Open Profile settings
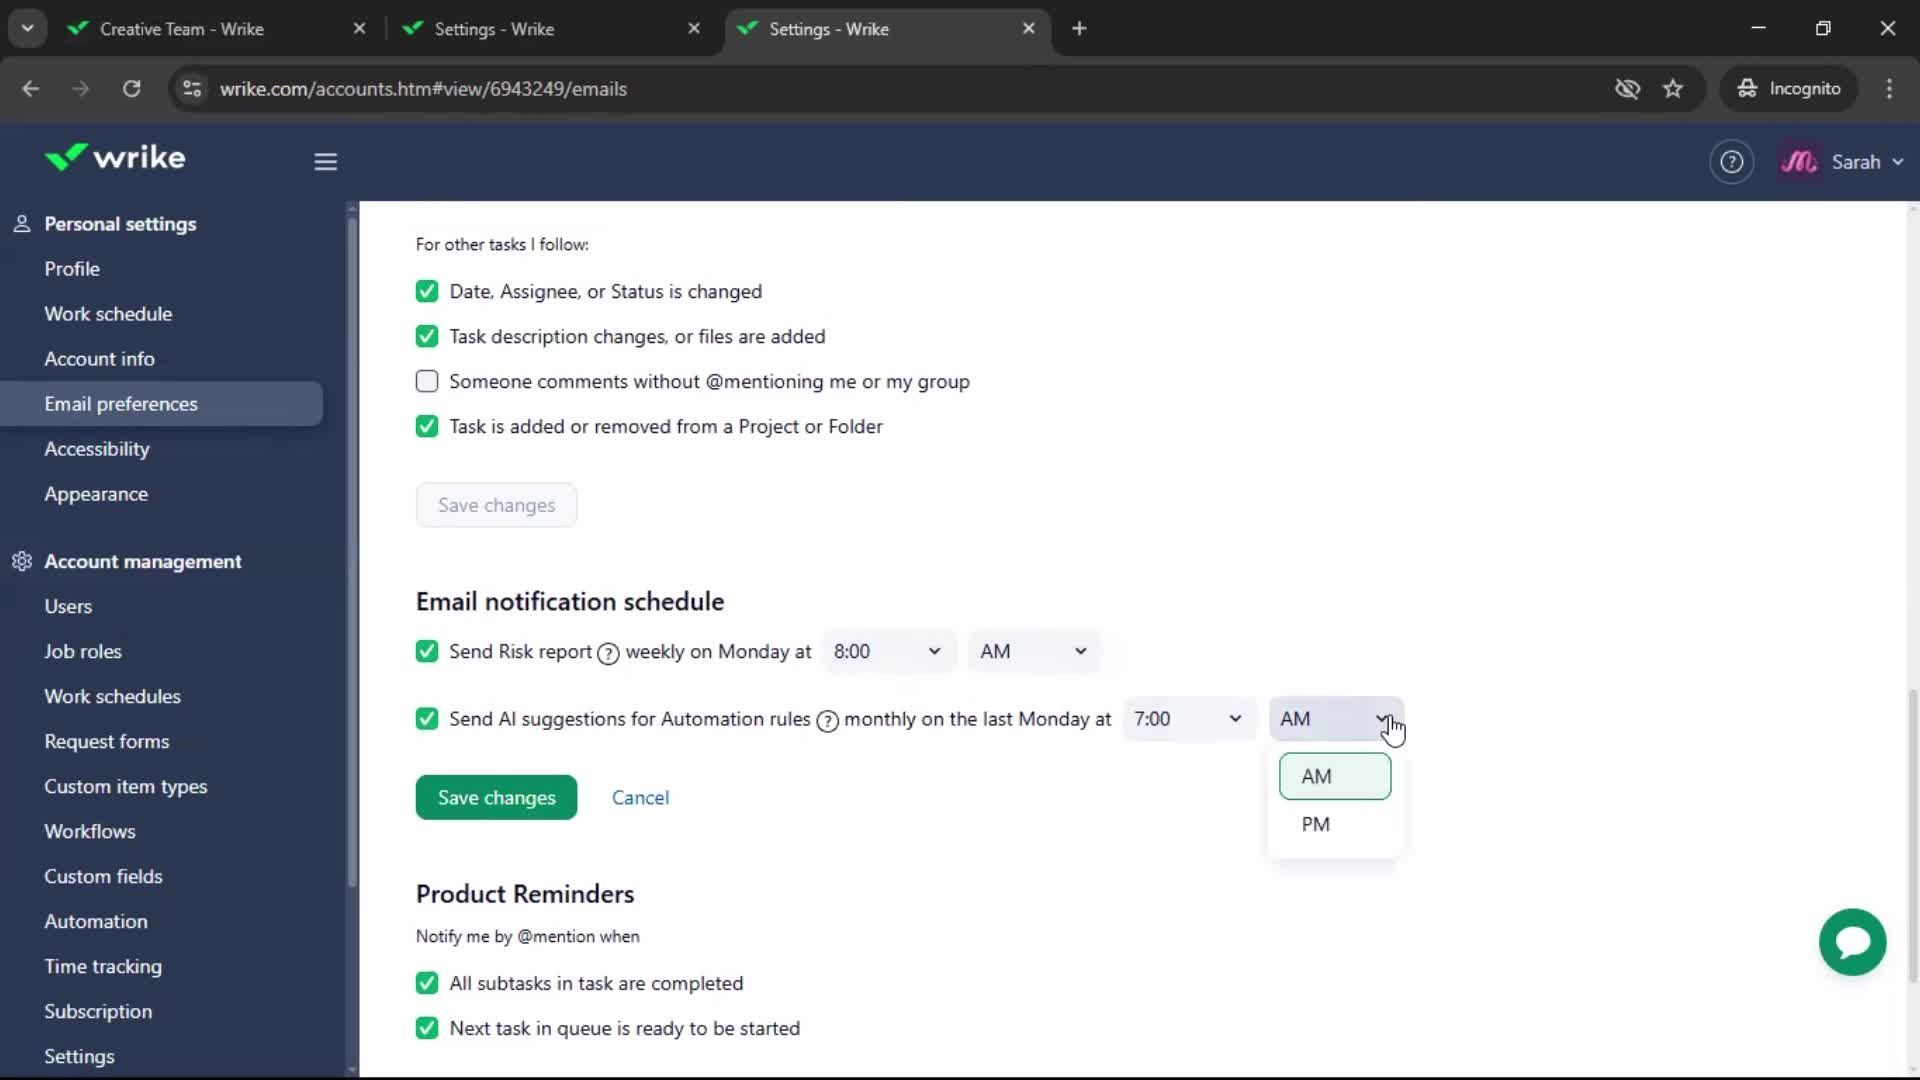 pyautogui.click(x=72, y=269)
